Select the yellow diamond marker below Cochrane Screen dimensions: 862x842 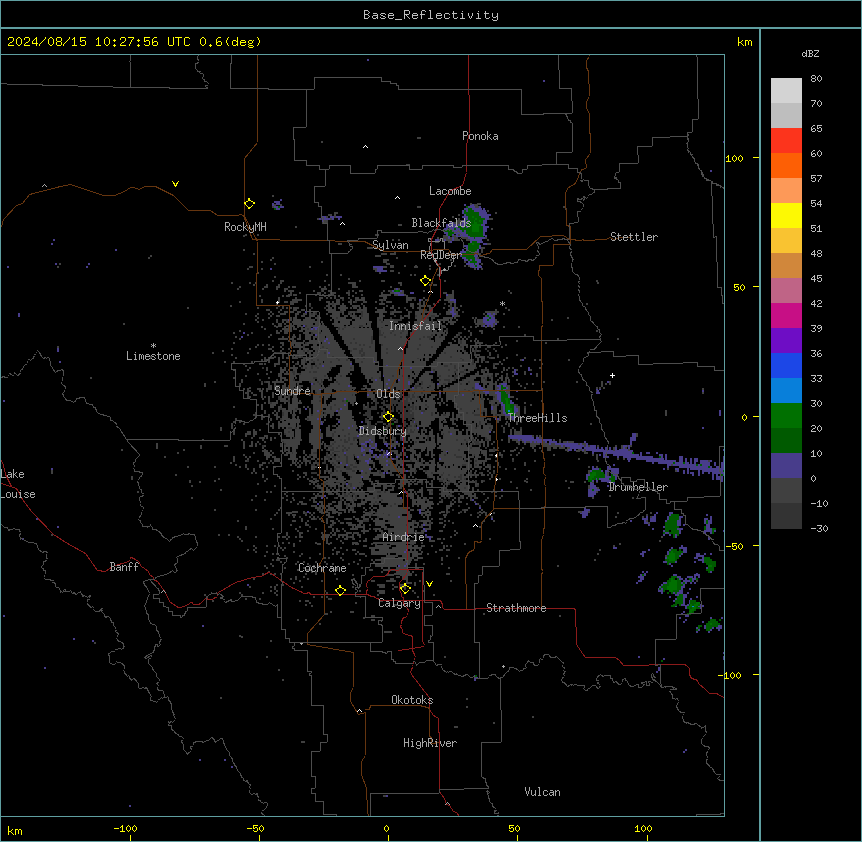point(340,590)
